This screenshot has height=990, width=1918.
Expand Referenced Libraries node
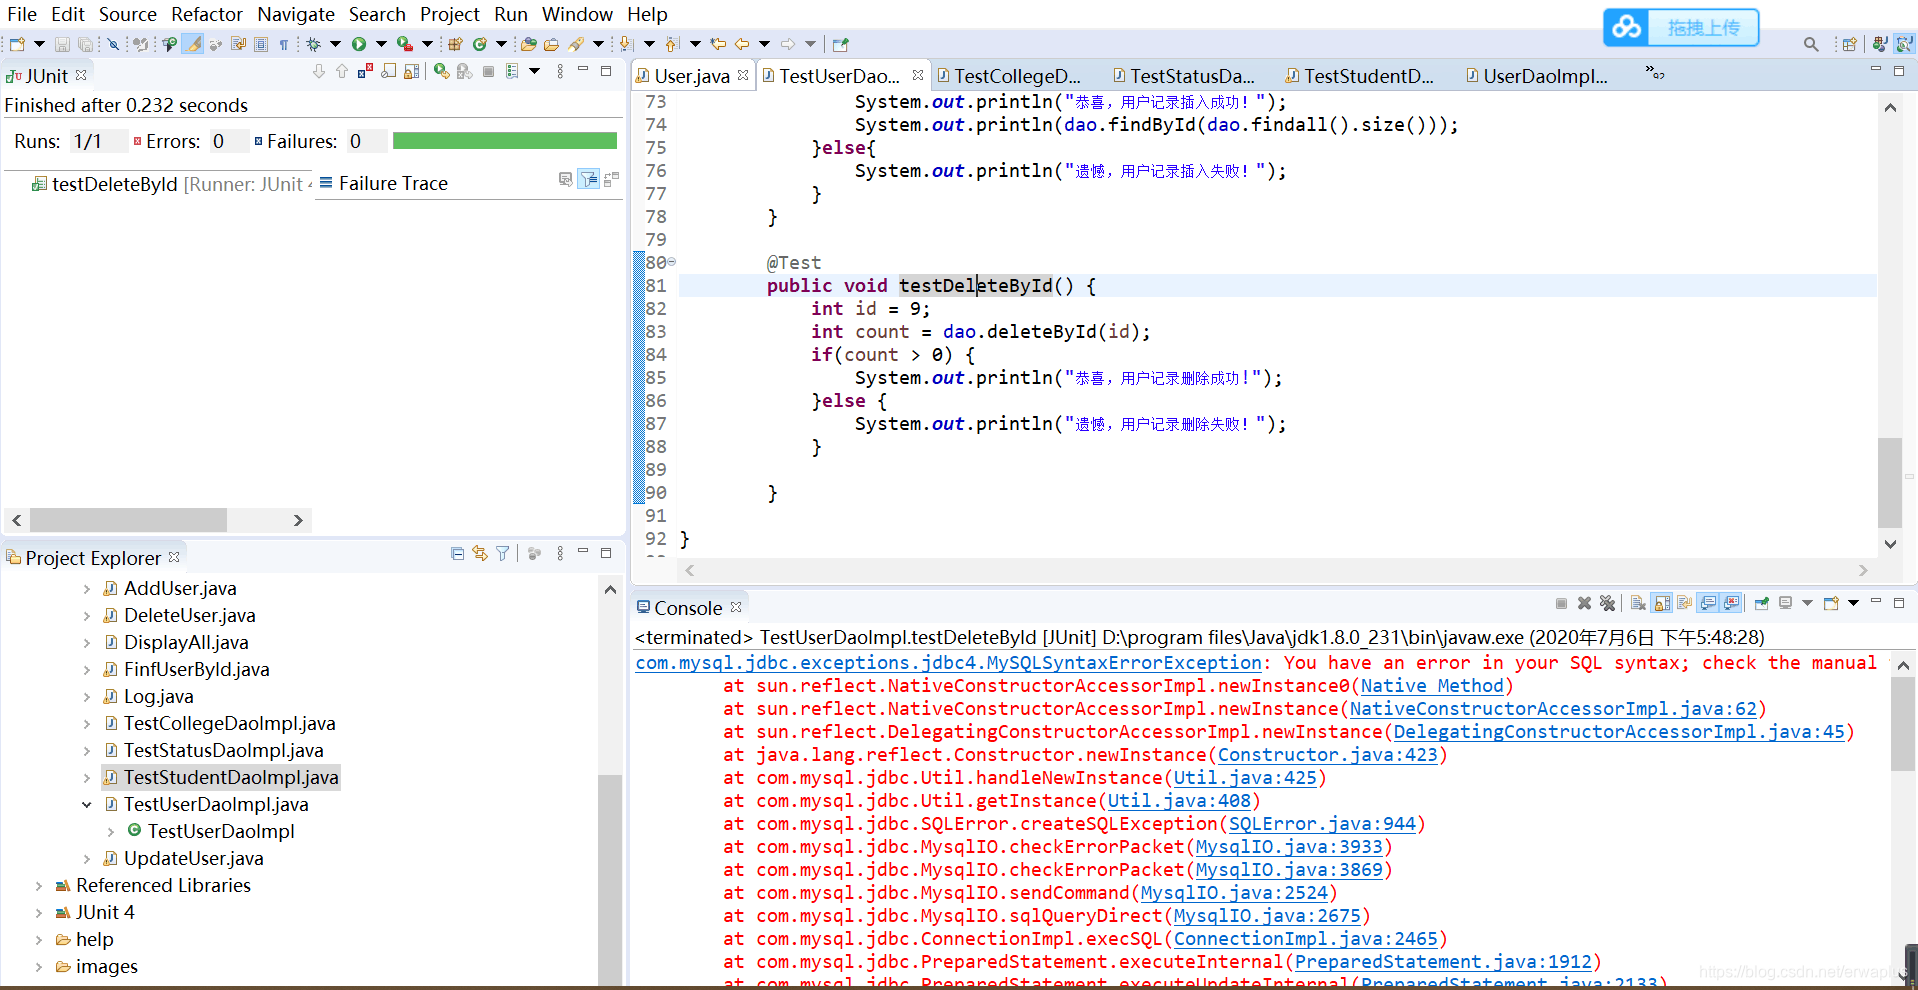point(39,886)
